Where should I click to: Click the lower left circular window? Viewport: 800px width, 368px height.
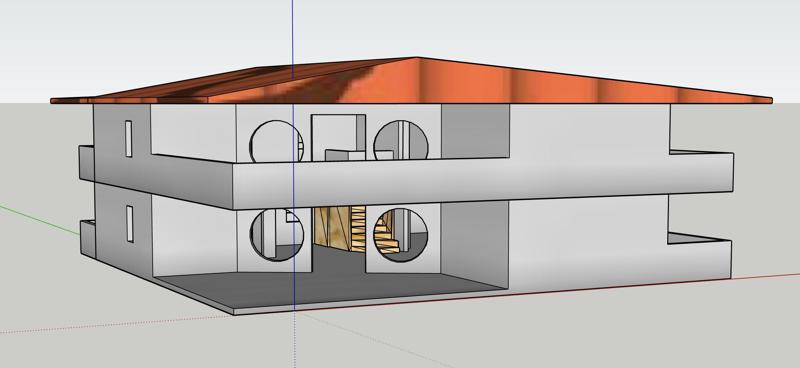(277, 235)
